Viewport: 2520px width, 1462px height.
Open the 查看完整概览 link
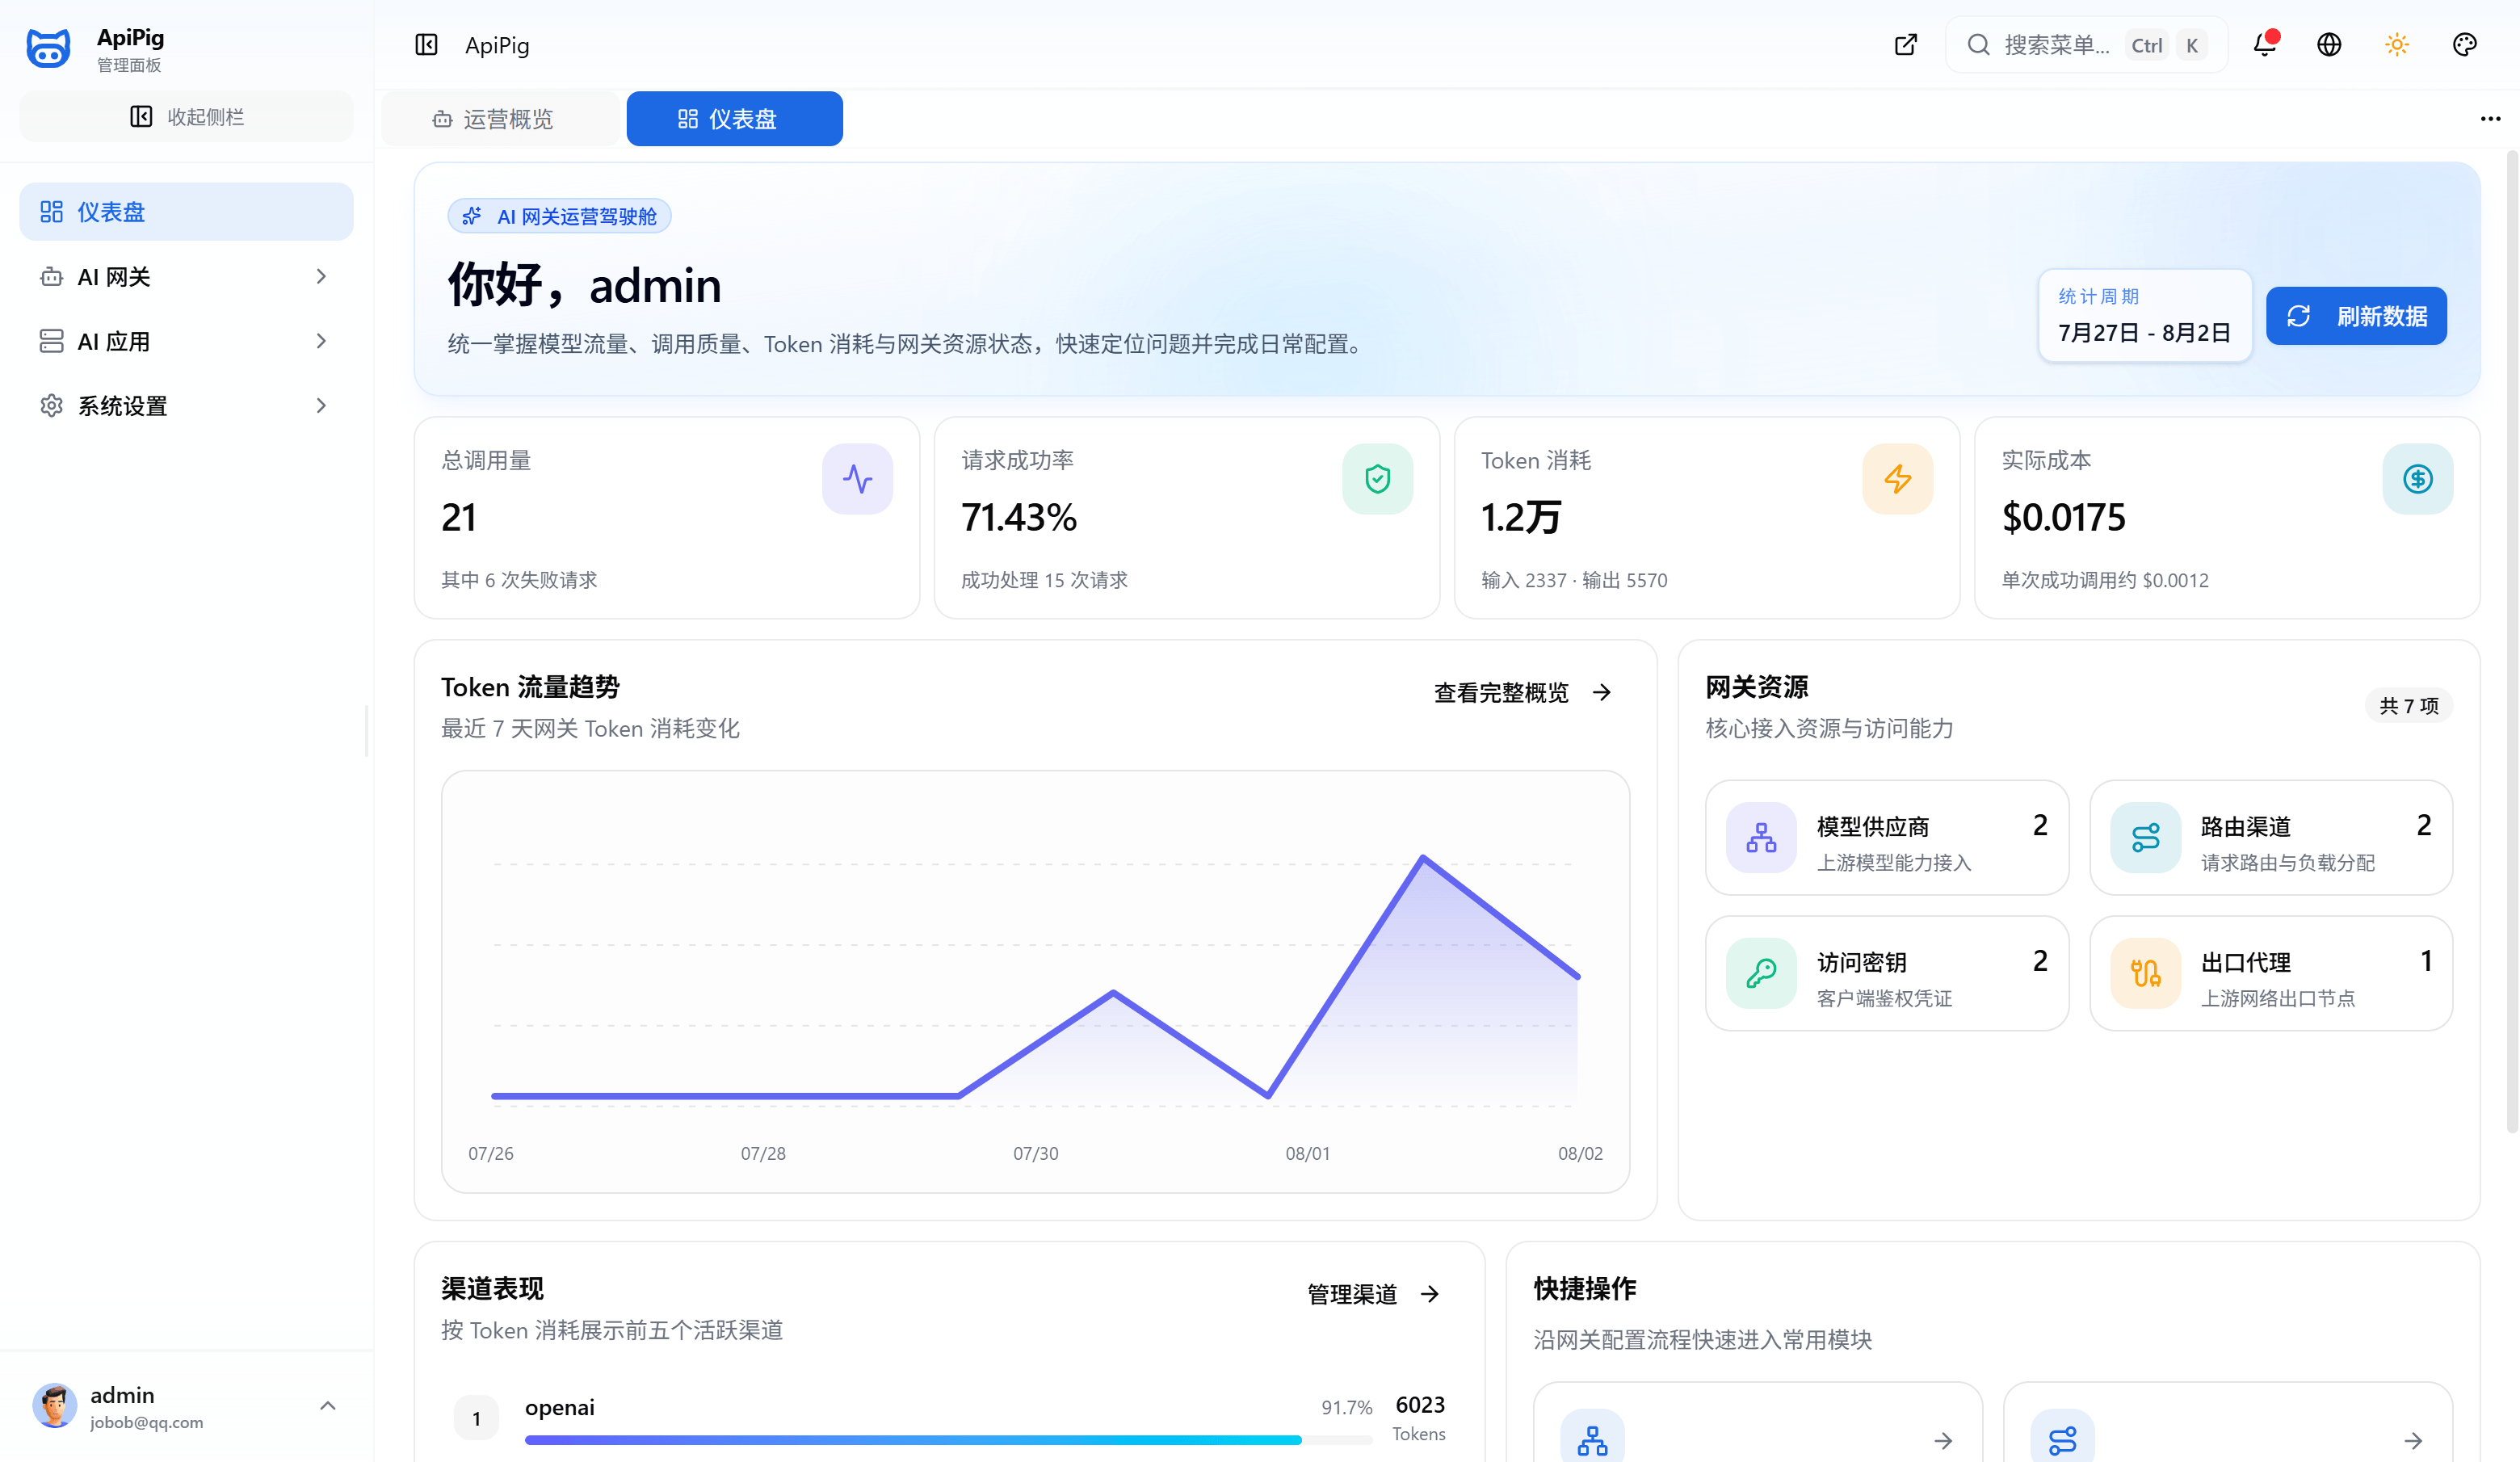click(x=1522, y=692)
